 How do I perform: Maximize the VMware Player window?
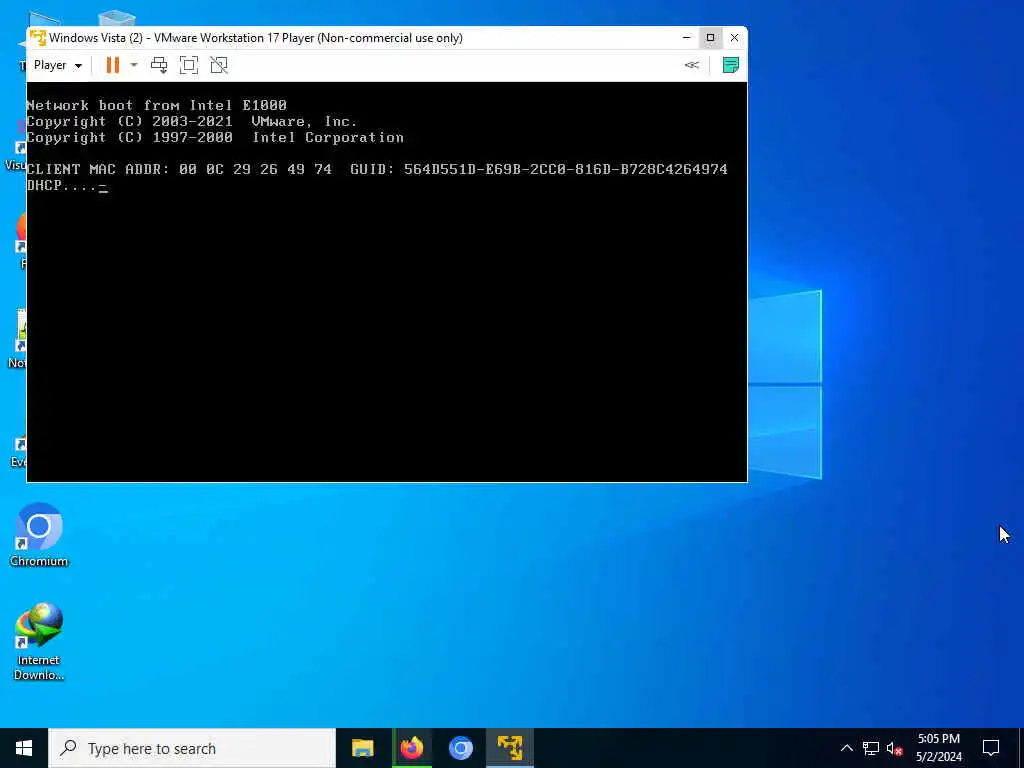pyautogui.click(x=711, y=38)
